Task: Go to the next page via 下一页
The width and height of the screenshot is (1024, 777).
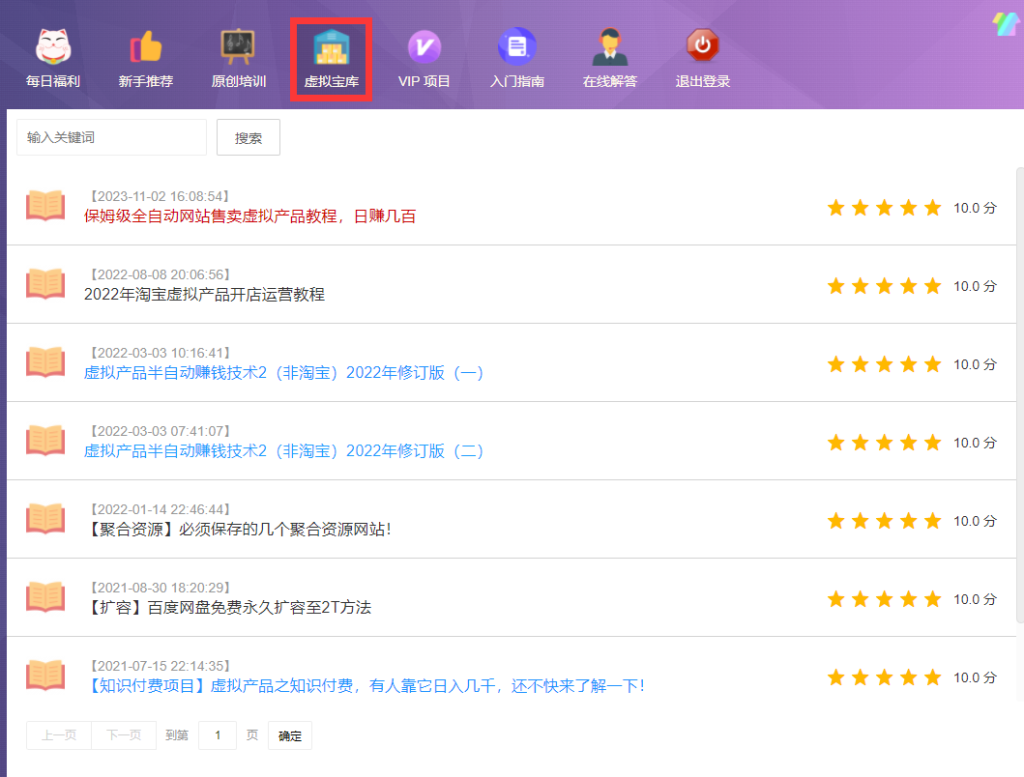Action: [123, 735]
